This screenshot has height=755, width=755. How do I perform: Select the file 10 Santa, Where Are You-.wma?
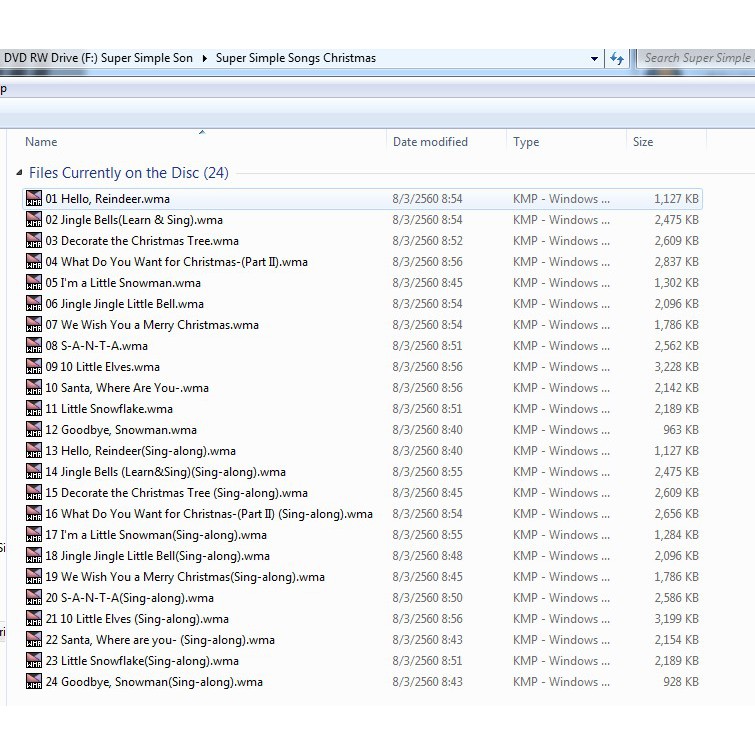(x=127, y=388)
